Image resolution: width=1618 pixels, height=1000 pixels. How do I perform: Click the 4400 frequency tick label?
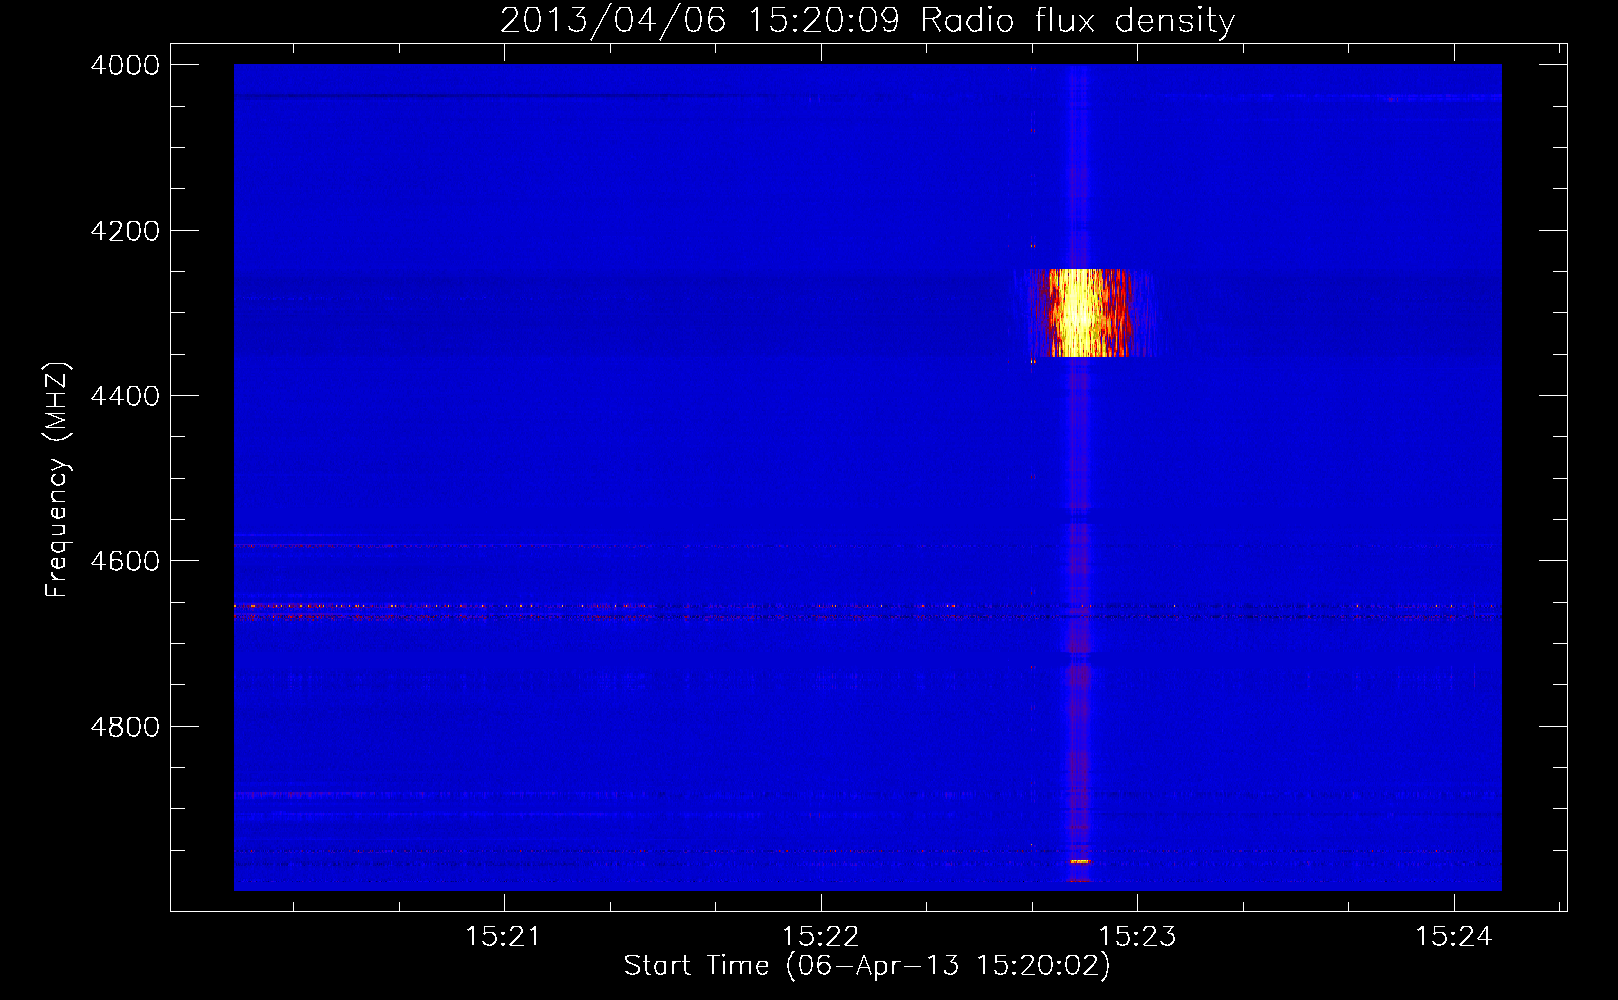(125, 396)
